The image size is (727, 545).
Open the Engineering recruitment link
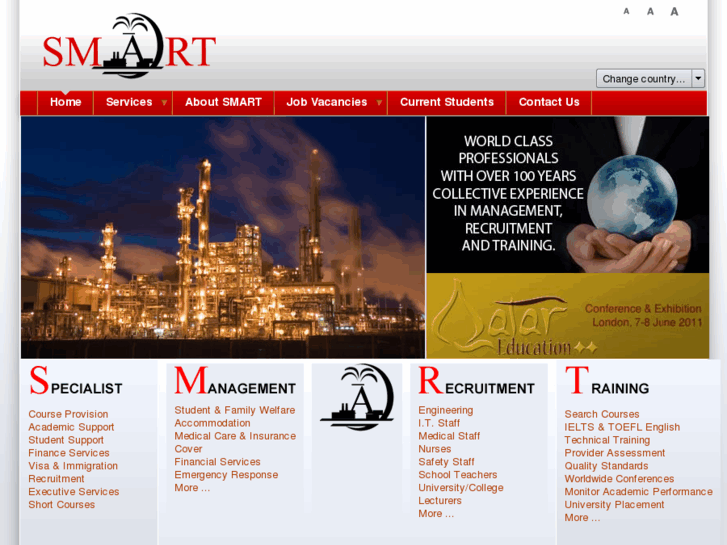coord(446,410)
